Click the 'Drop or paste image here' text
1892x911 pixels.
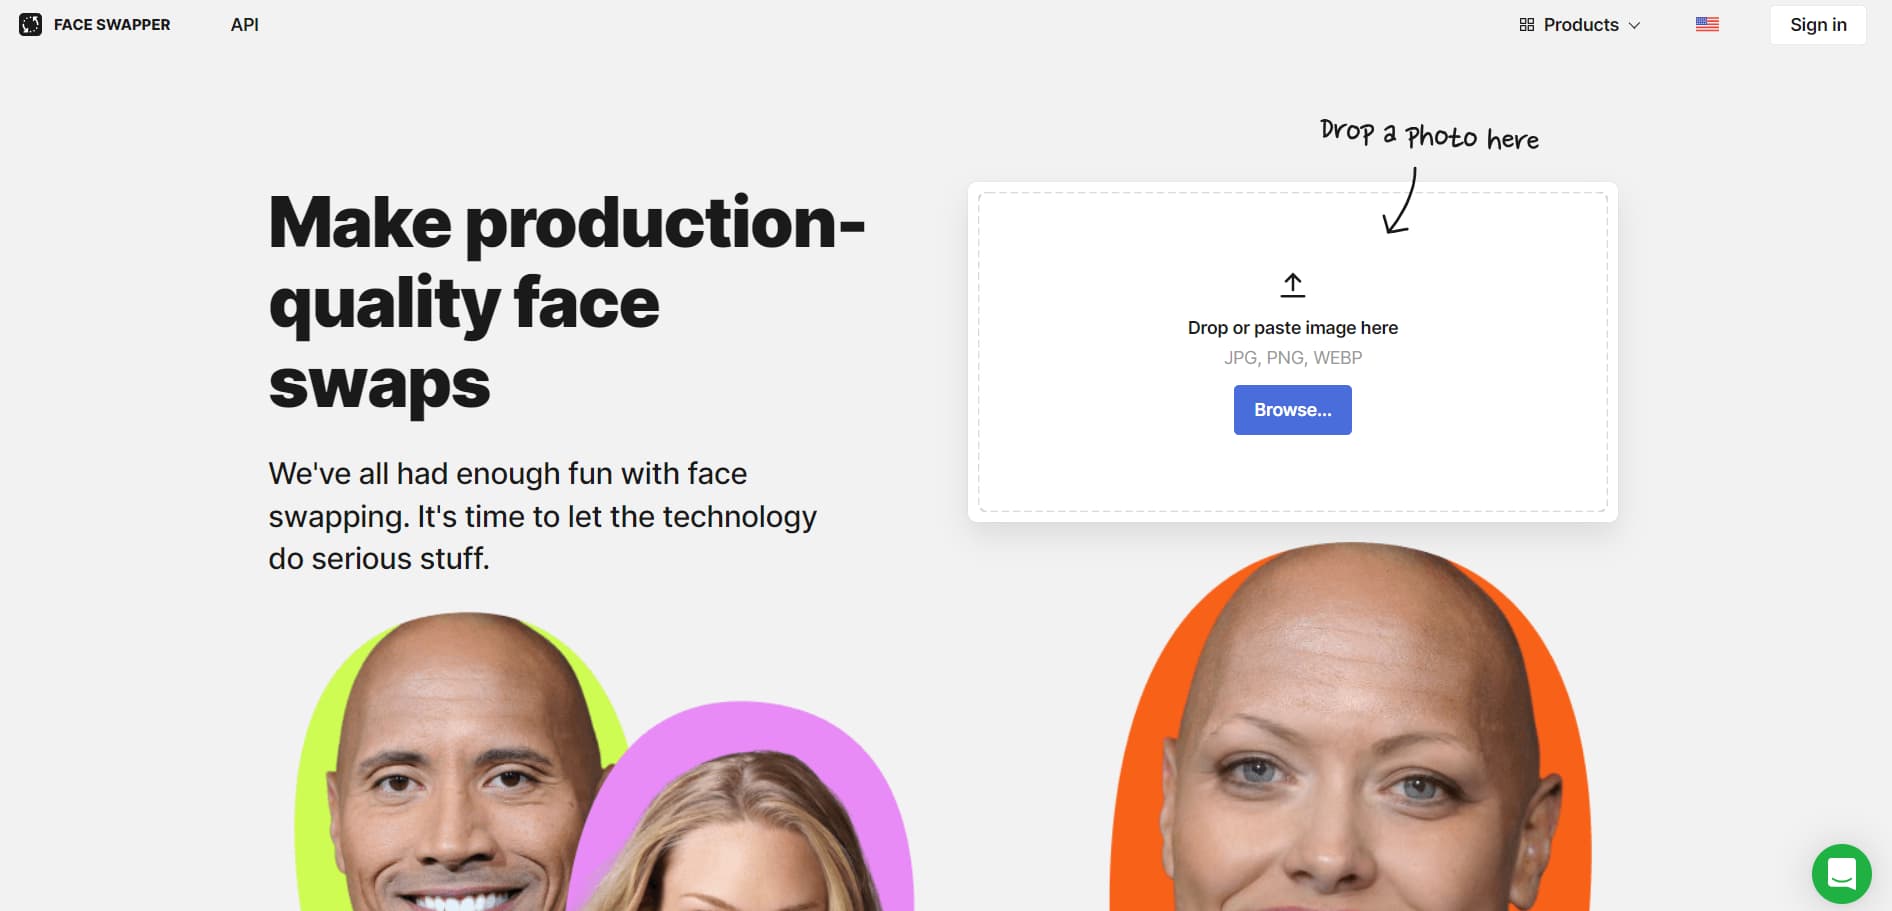pyautogui.click(x=1292, y=328)
